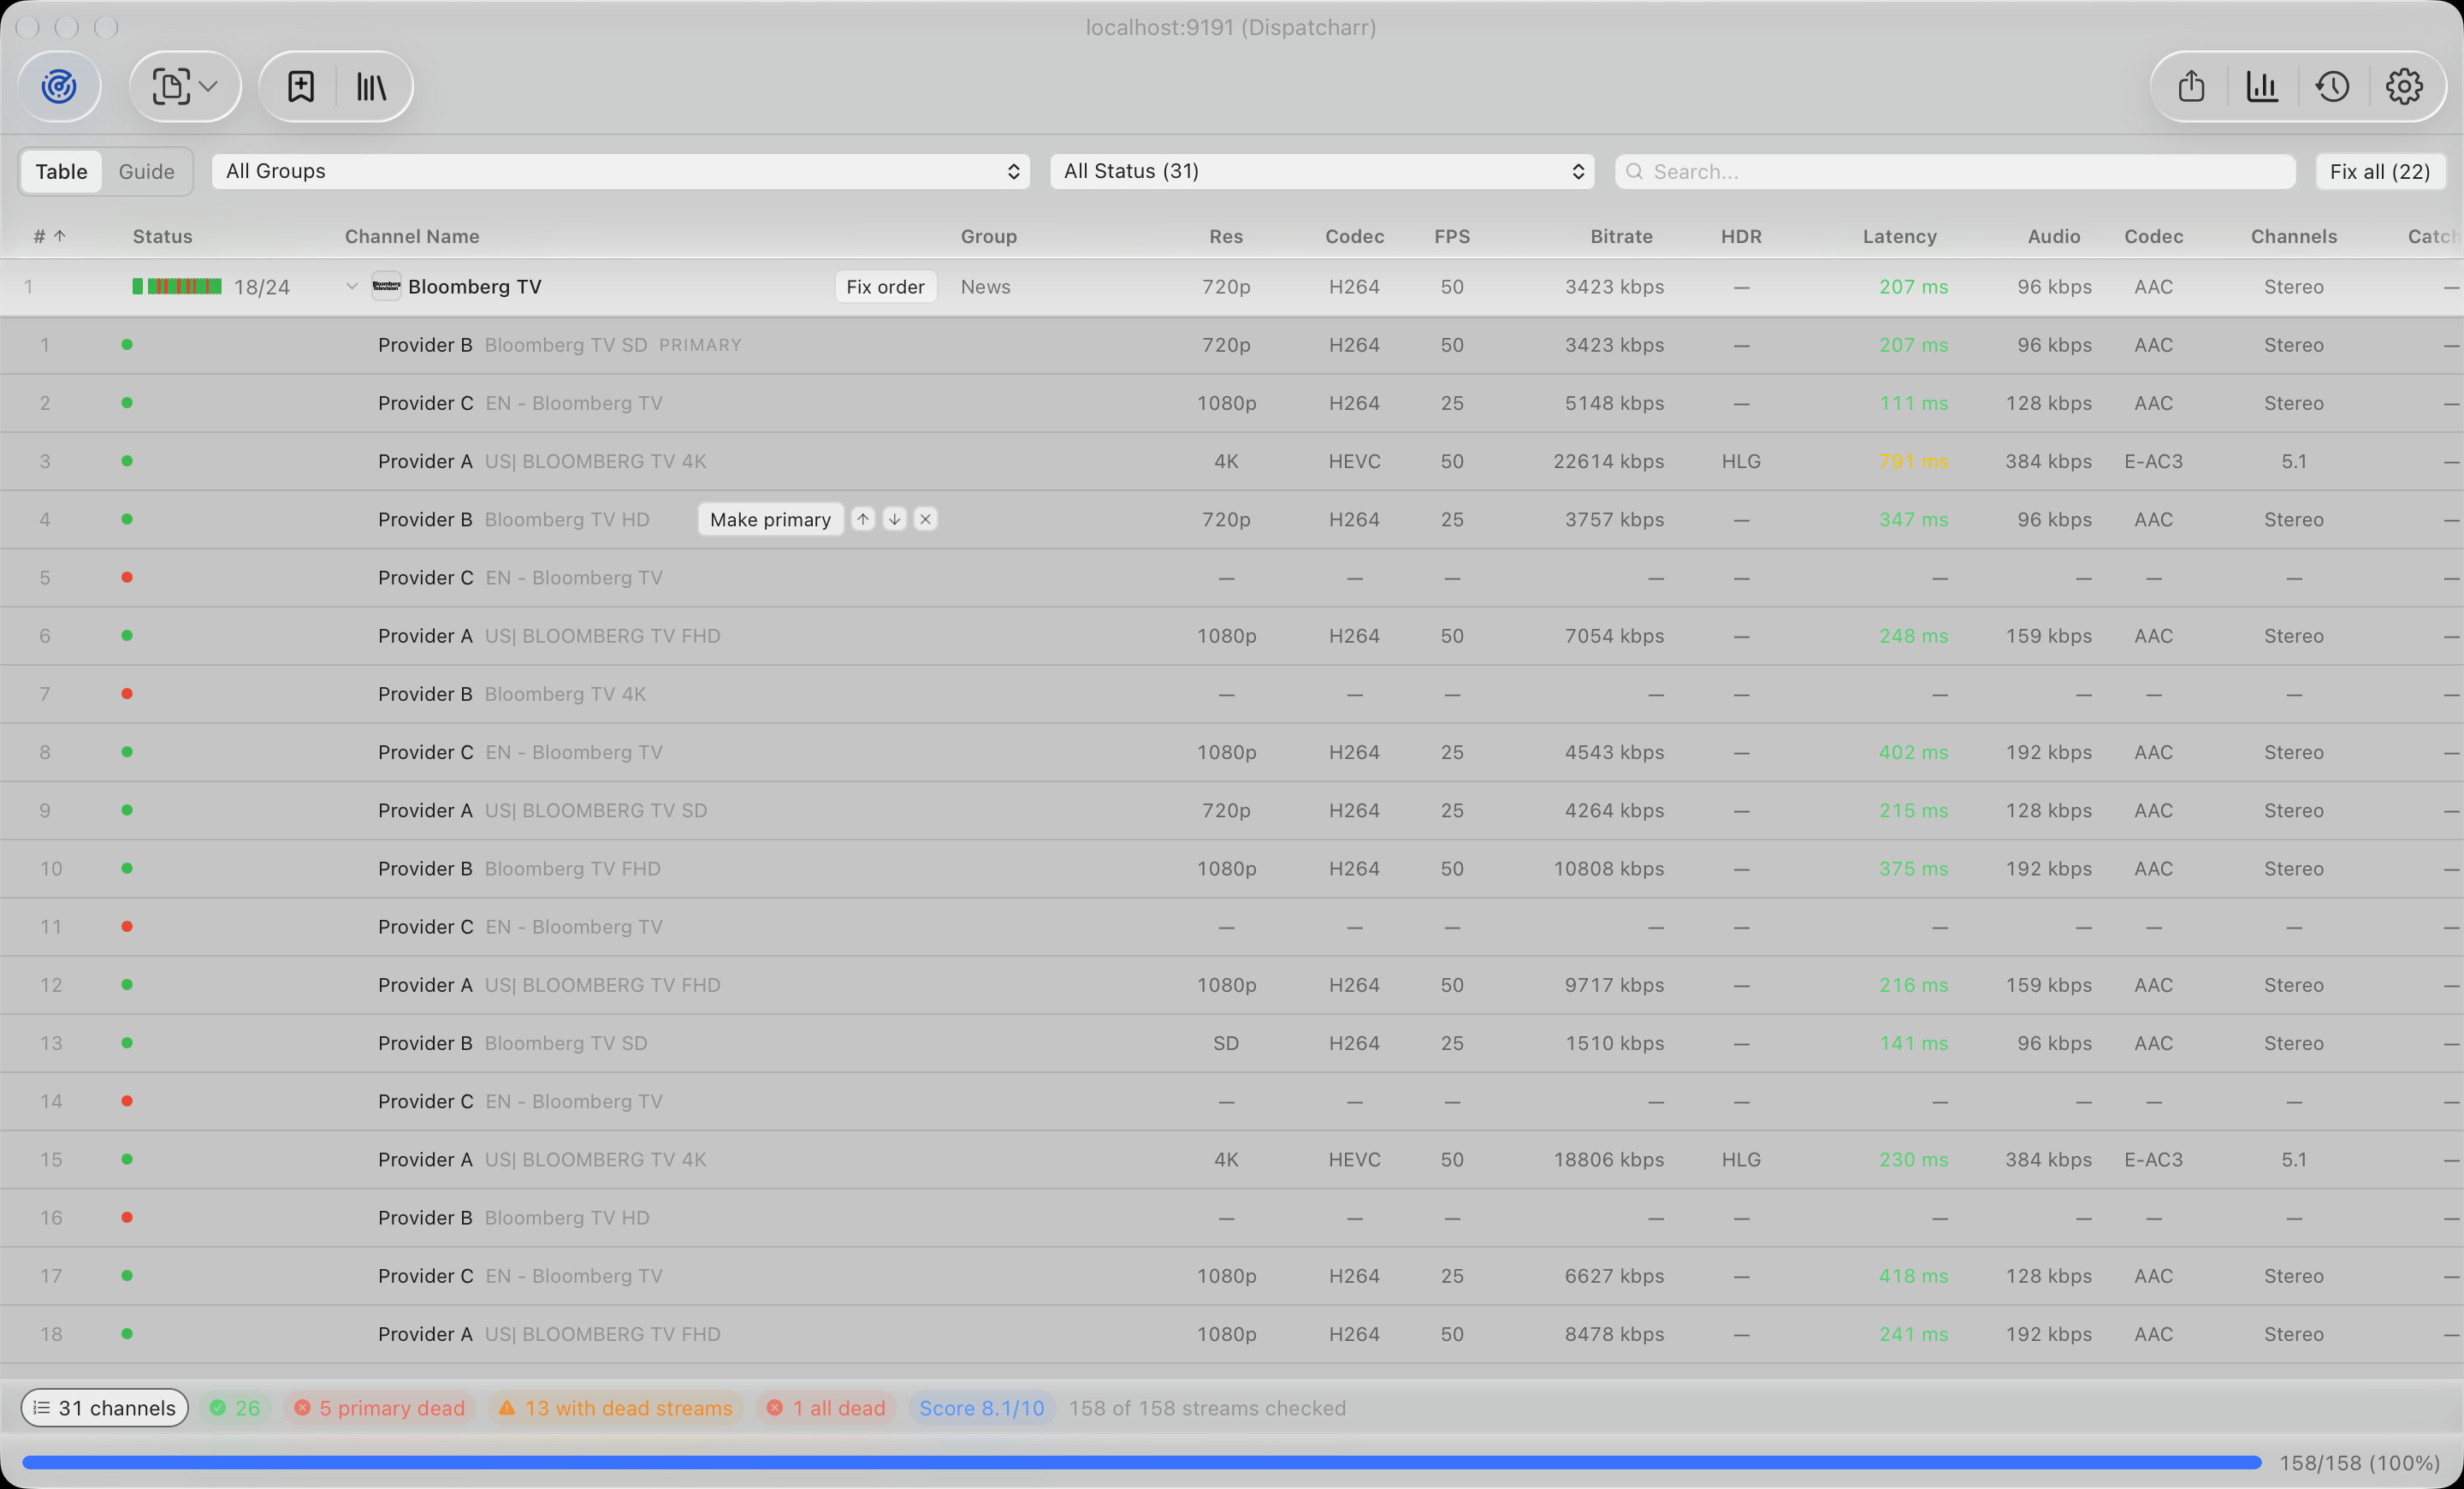The width and height of the screenshot is (2464, 1489).
Task: Click the Bloomberg TV channel logo icon
Action: coord(386,287)
